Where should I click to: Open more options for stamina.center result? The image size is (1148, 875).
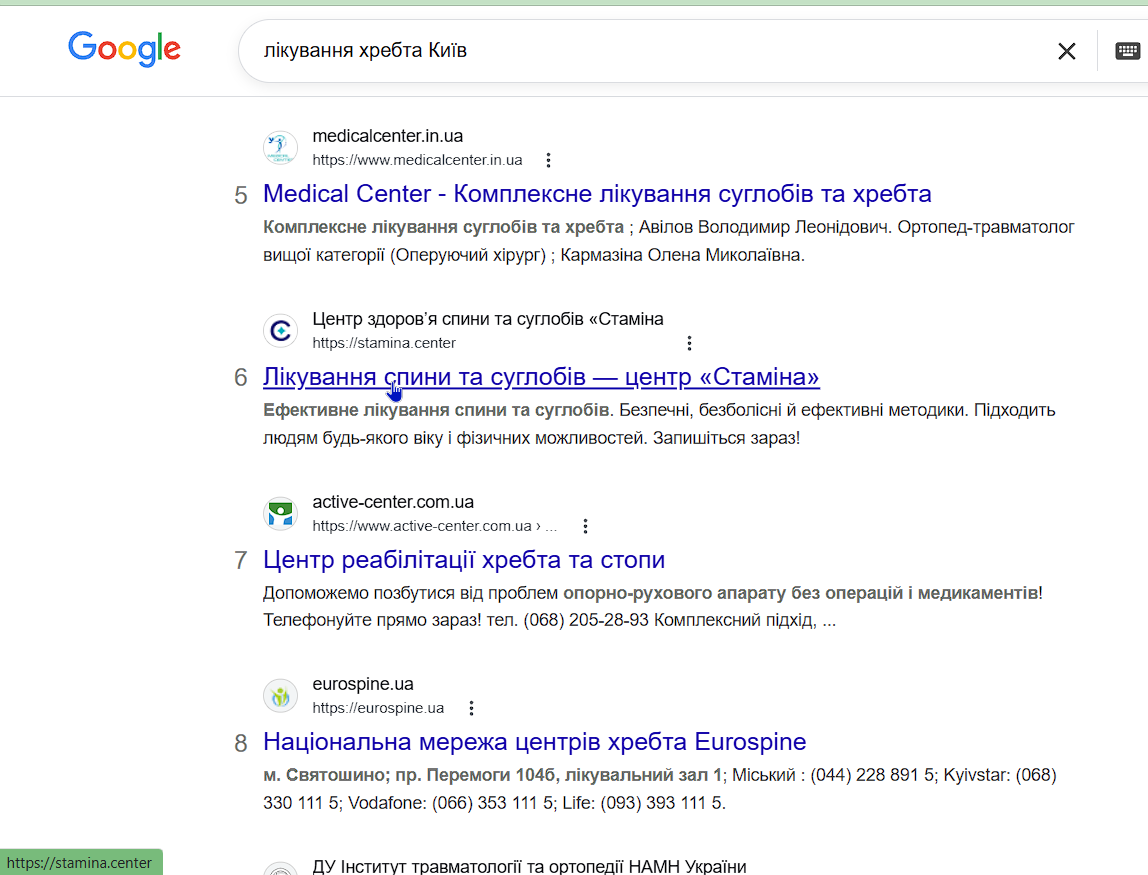coord(689,343)
